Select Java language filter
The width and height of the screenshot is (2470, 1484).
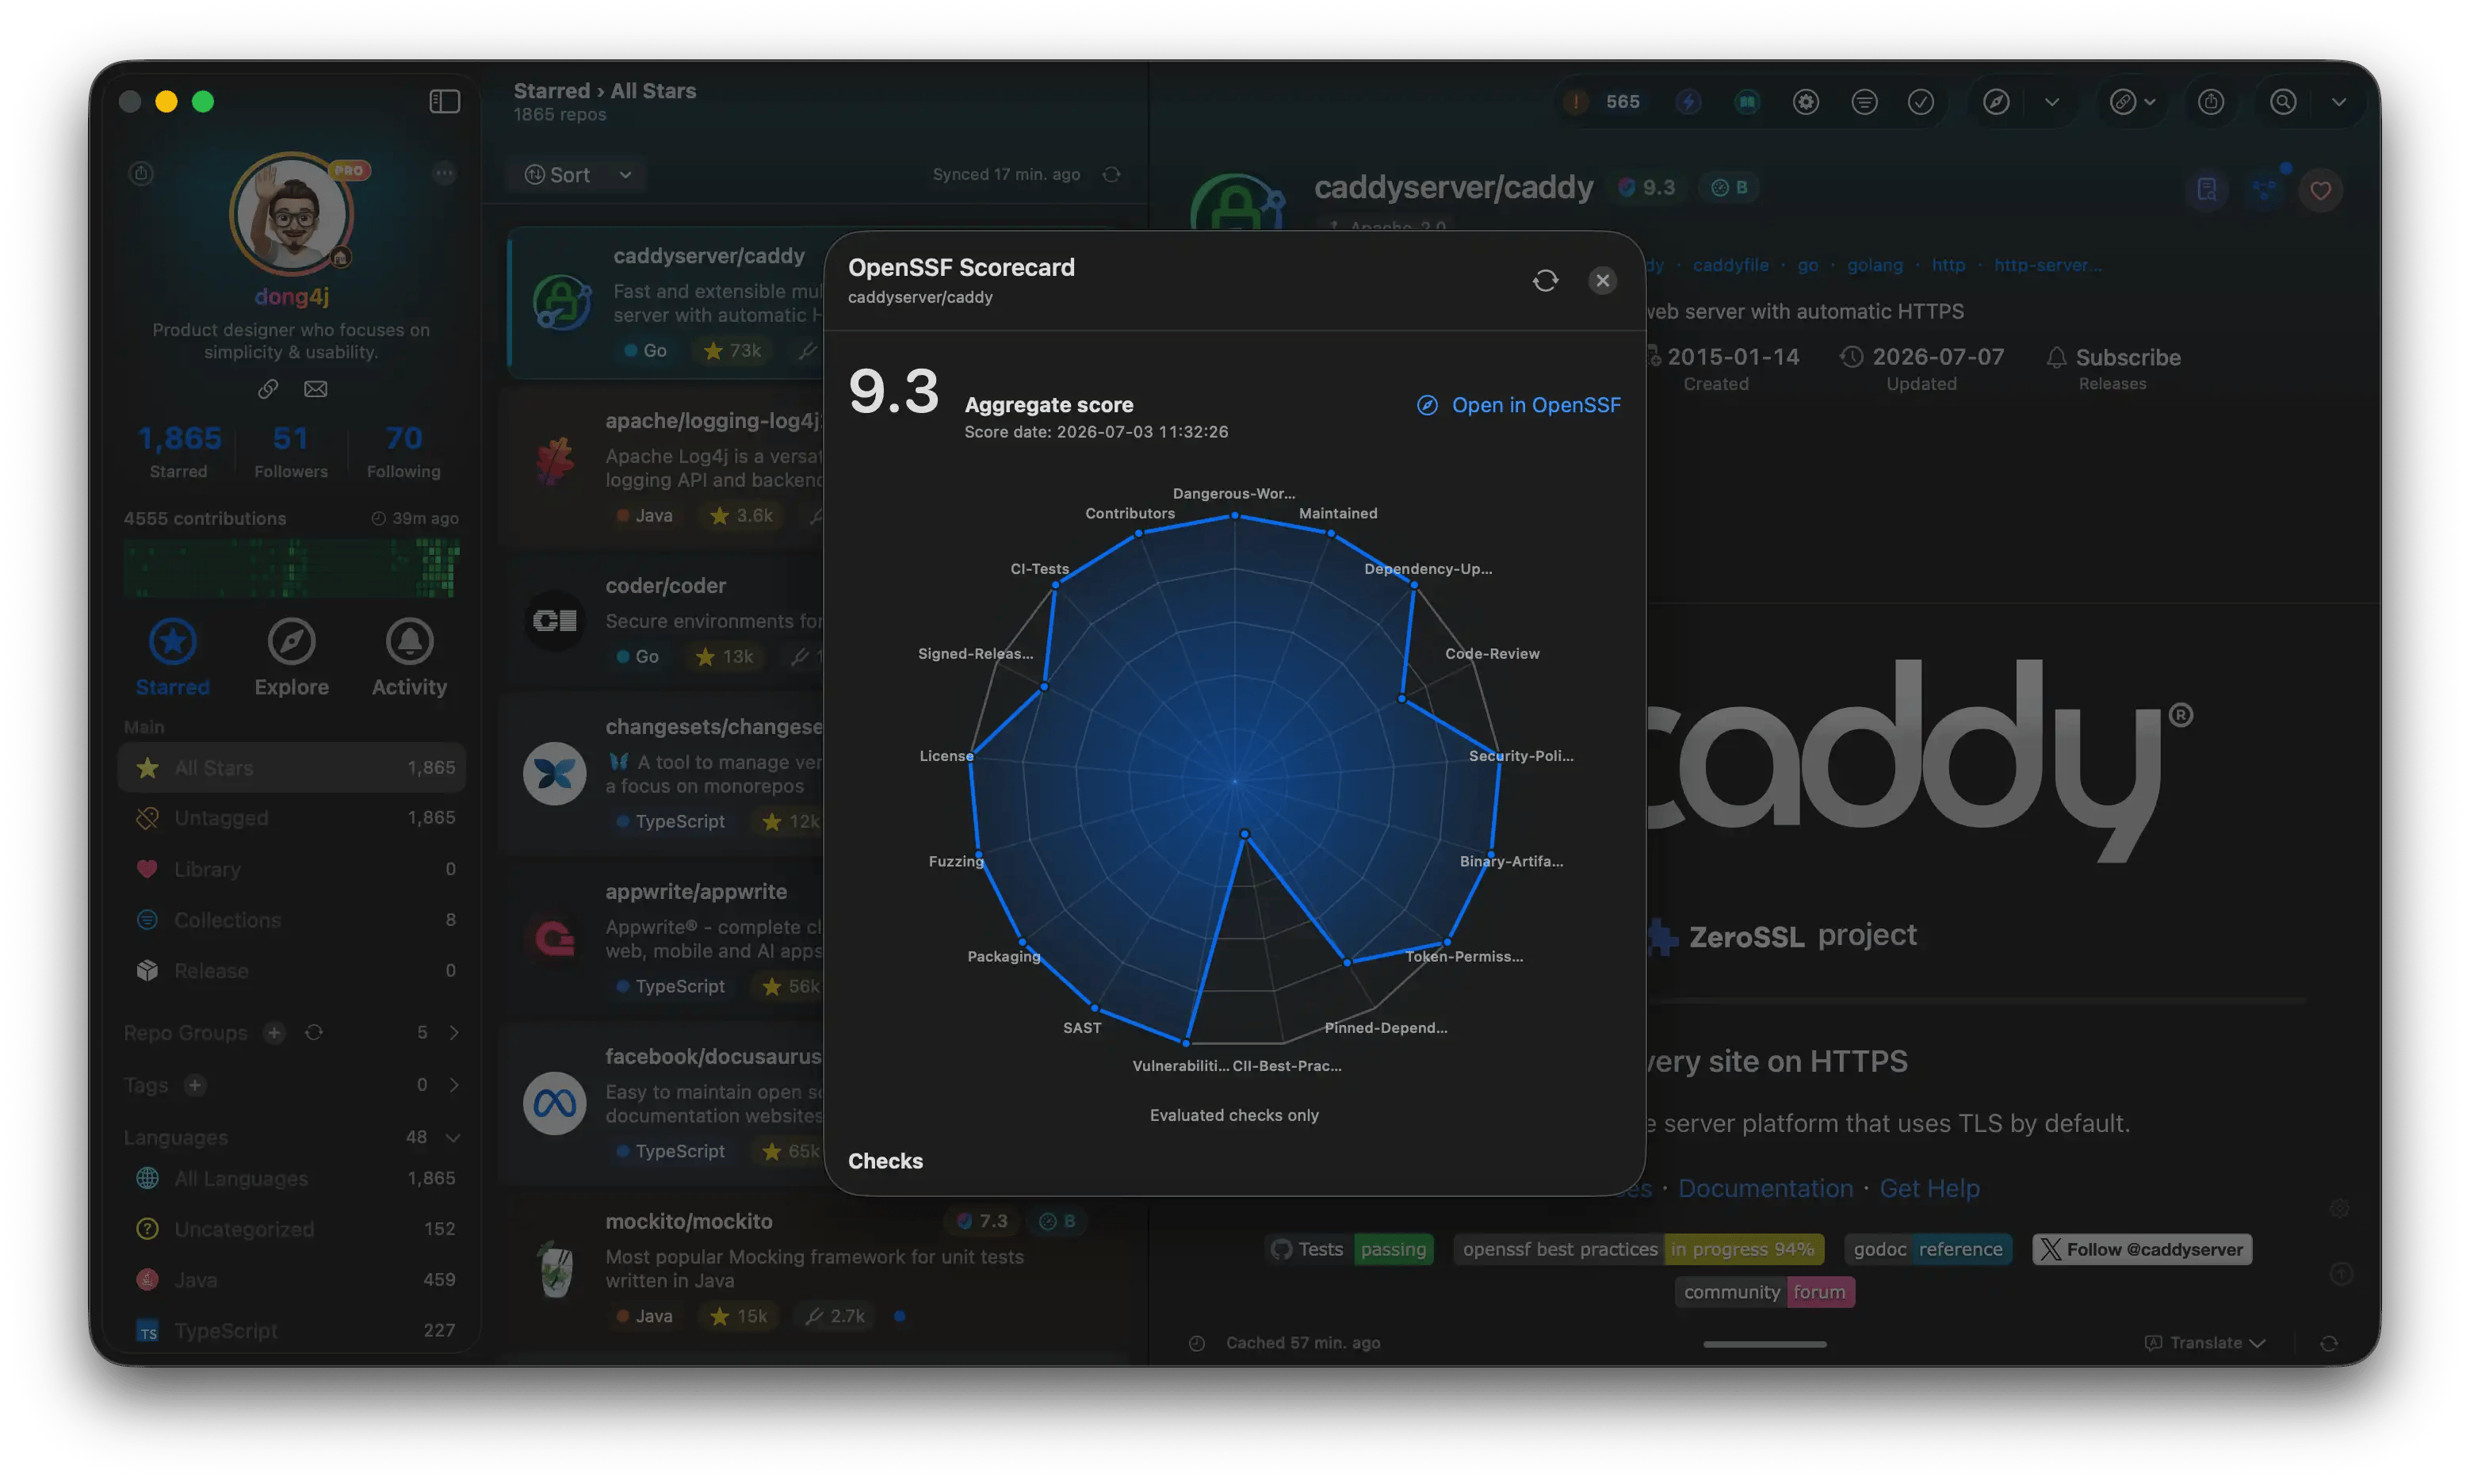click(292, 1280)
